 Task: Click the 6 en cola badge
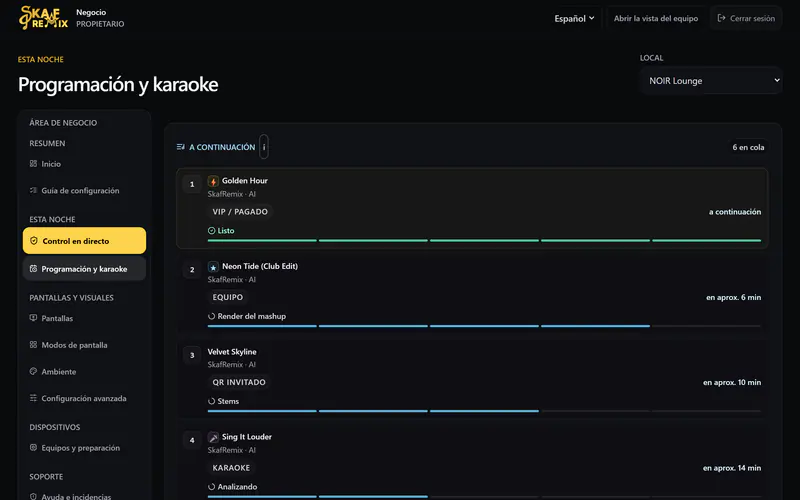tap(748, 147)
